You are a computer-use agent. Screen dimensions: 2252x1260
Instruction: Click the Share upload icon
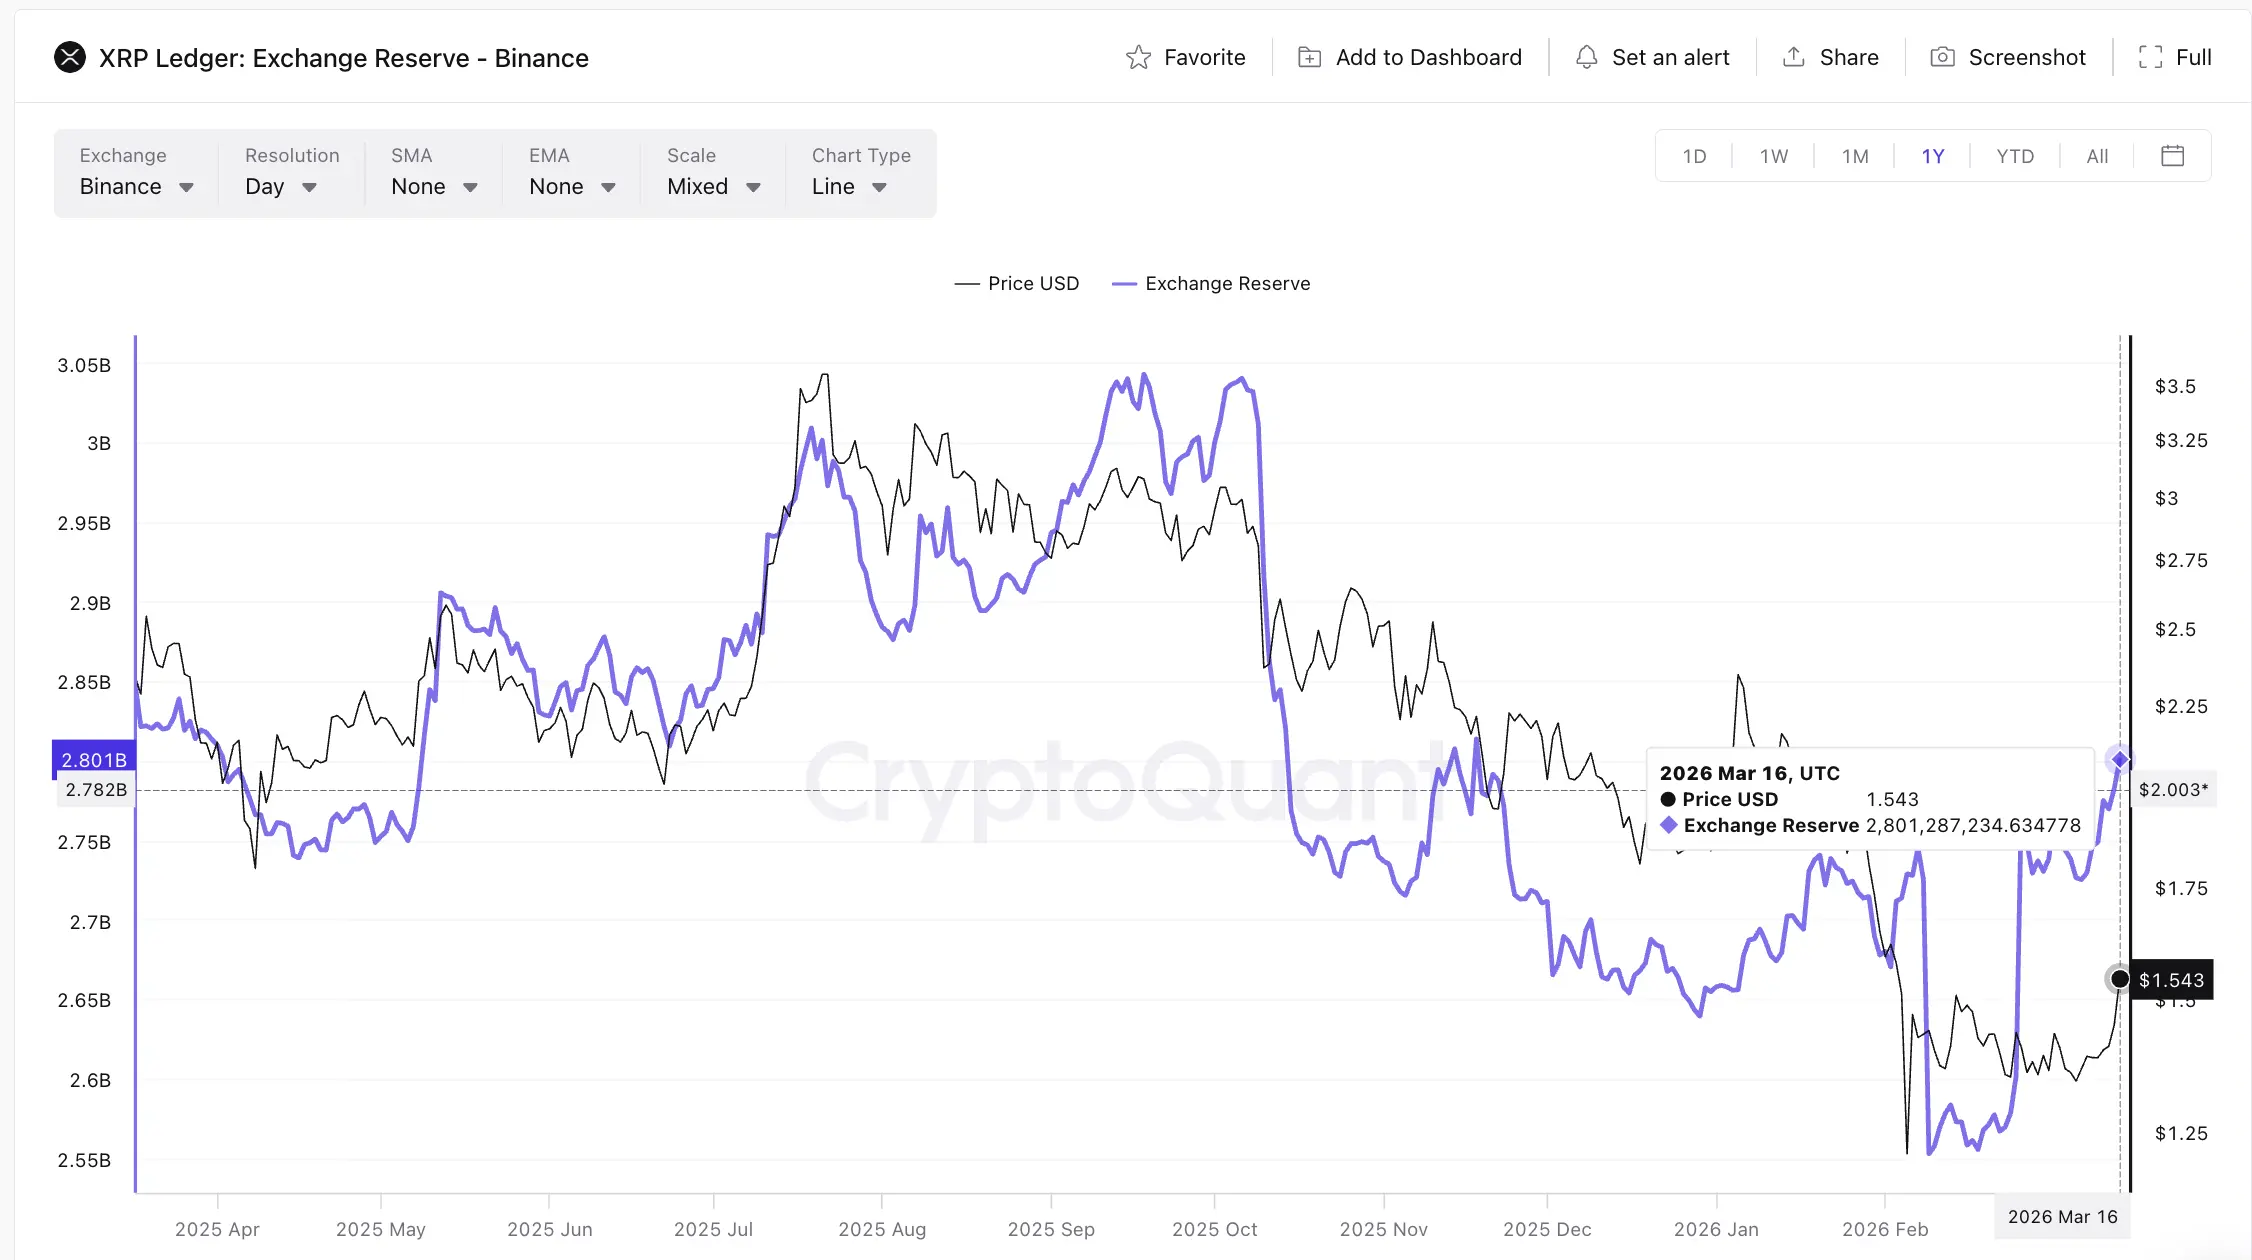(1794, 58)
